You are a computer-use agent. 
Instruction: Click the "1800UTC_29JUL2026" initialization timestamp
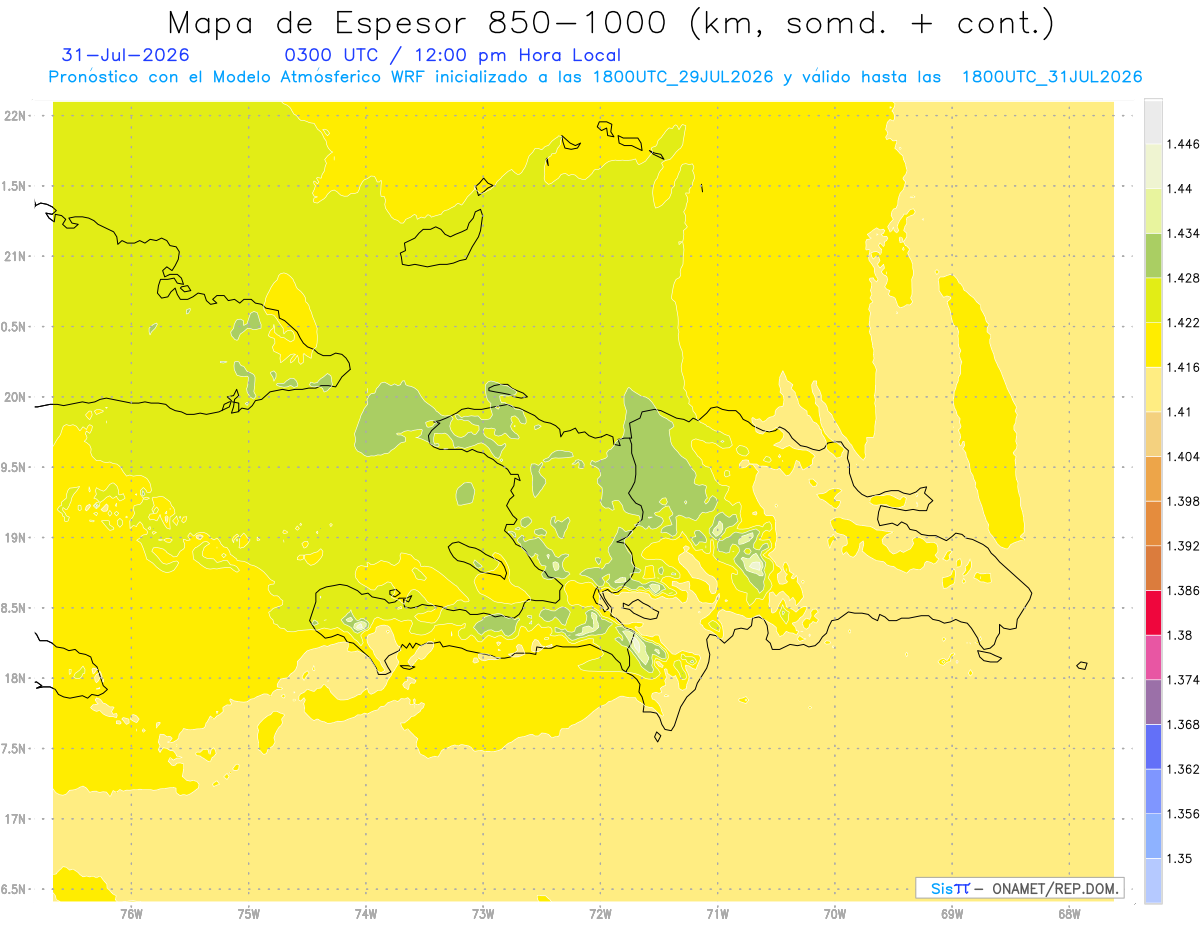coord(683,77)
